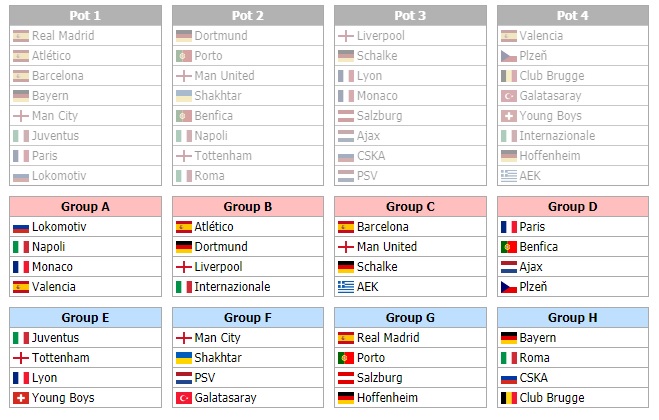Open Real Madrid in Group G
Image resolution: width=659 pixels, height=420 pixels.
[388, 338]
